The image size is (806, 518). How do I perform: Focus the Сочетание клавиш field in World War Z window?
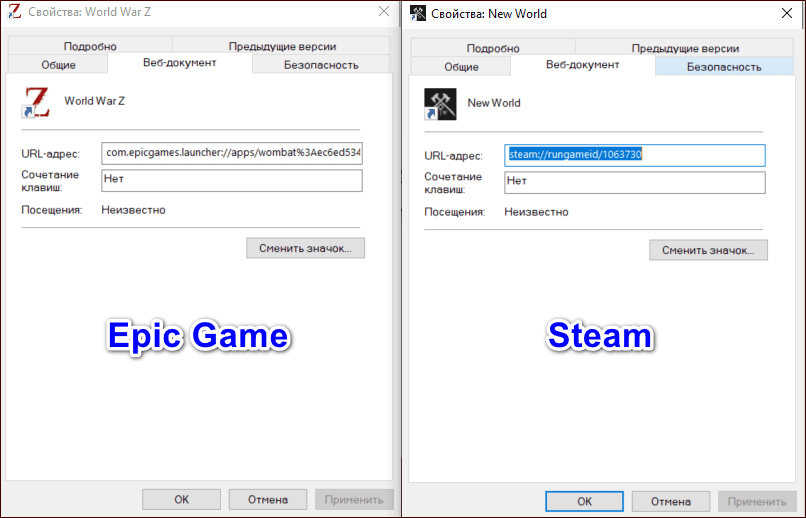pyautogui.click(x=232, y=180)
